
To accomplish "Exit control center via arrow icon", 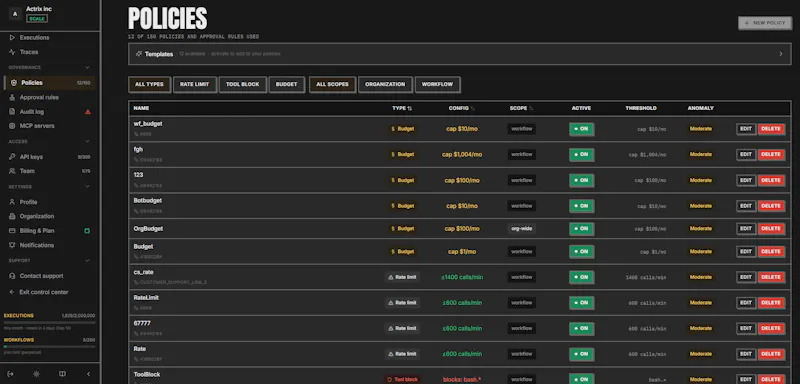I will click(12, 292).
